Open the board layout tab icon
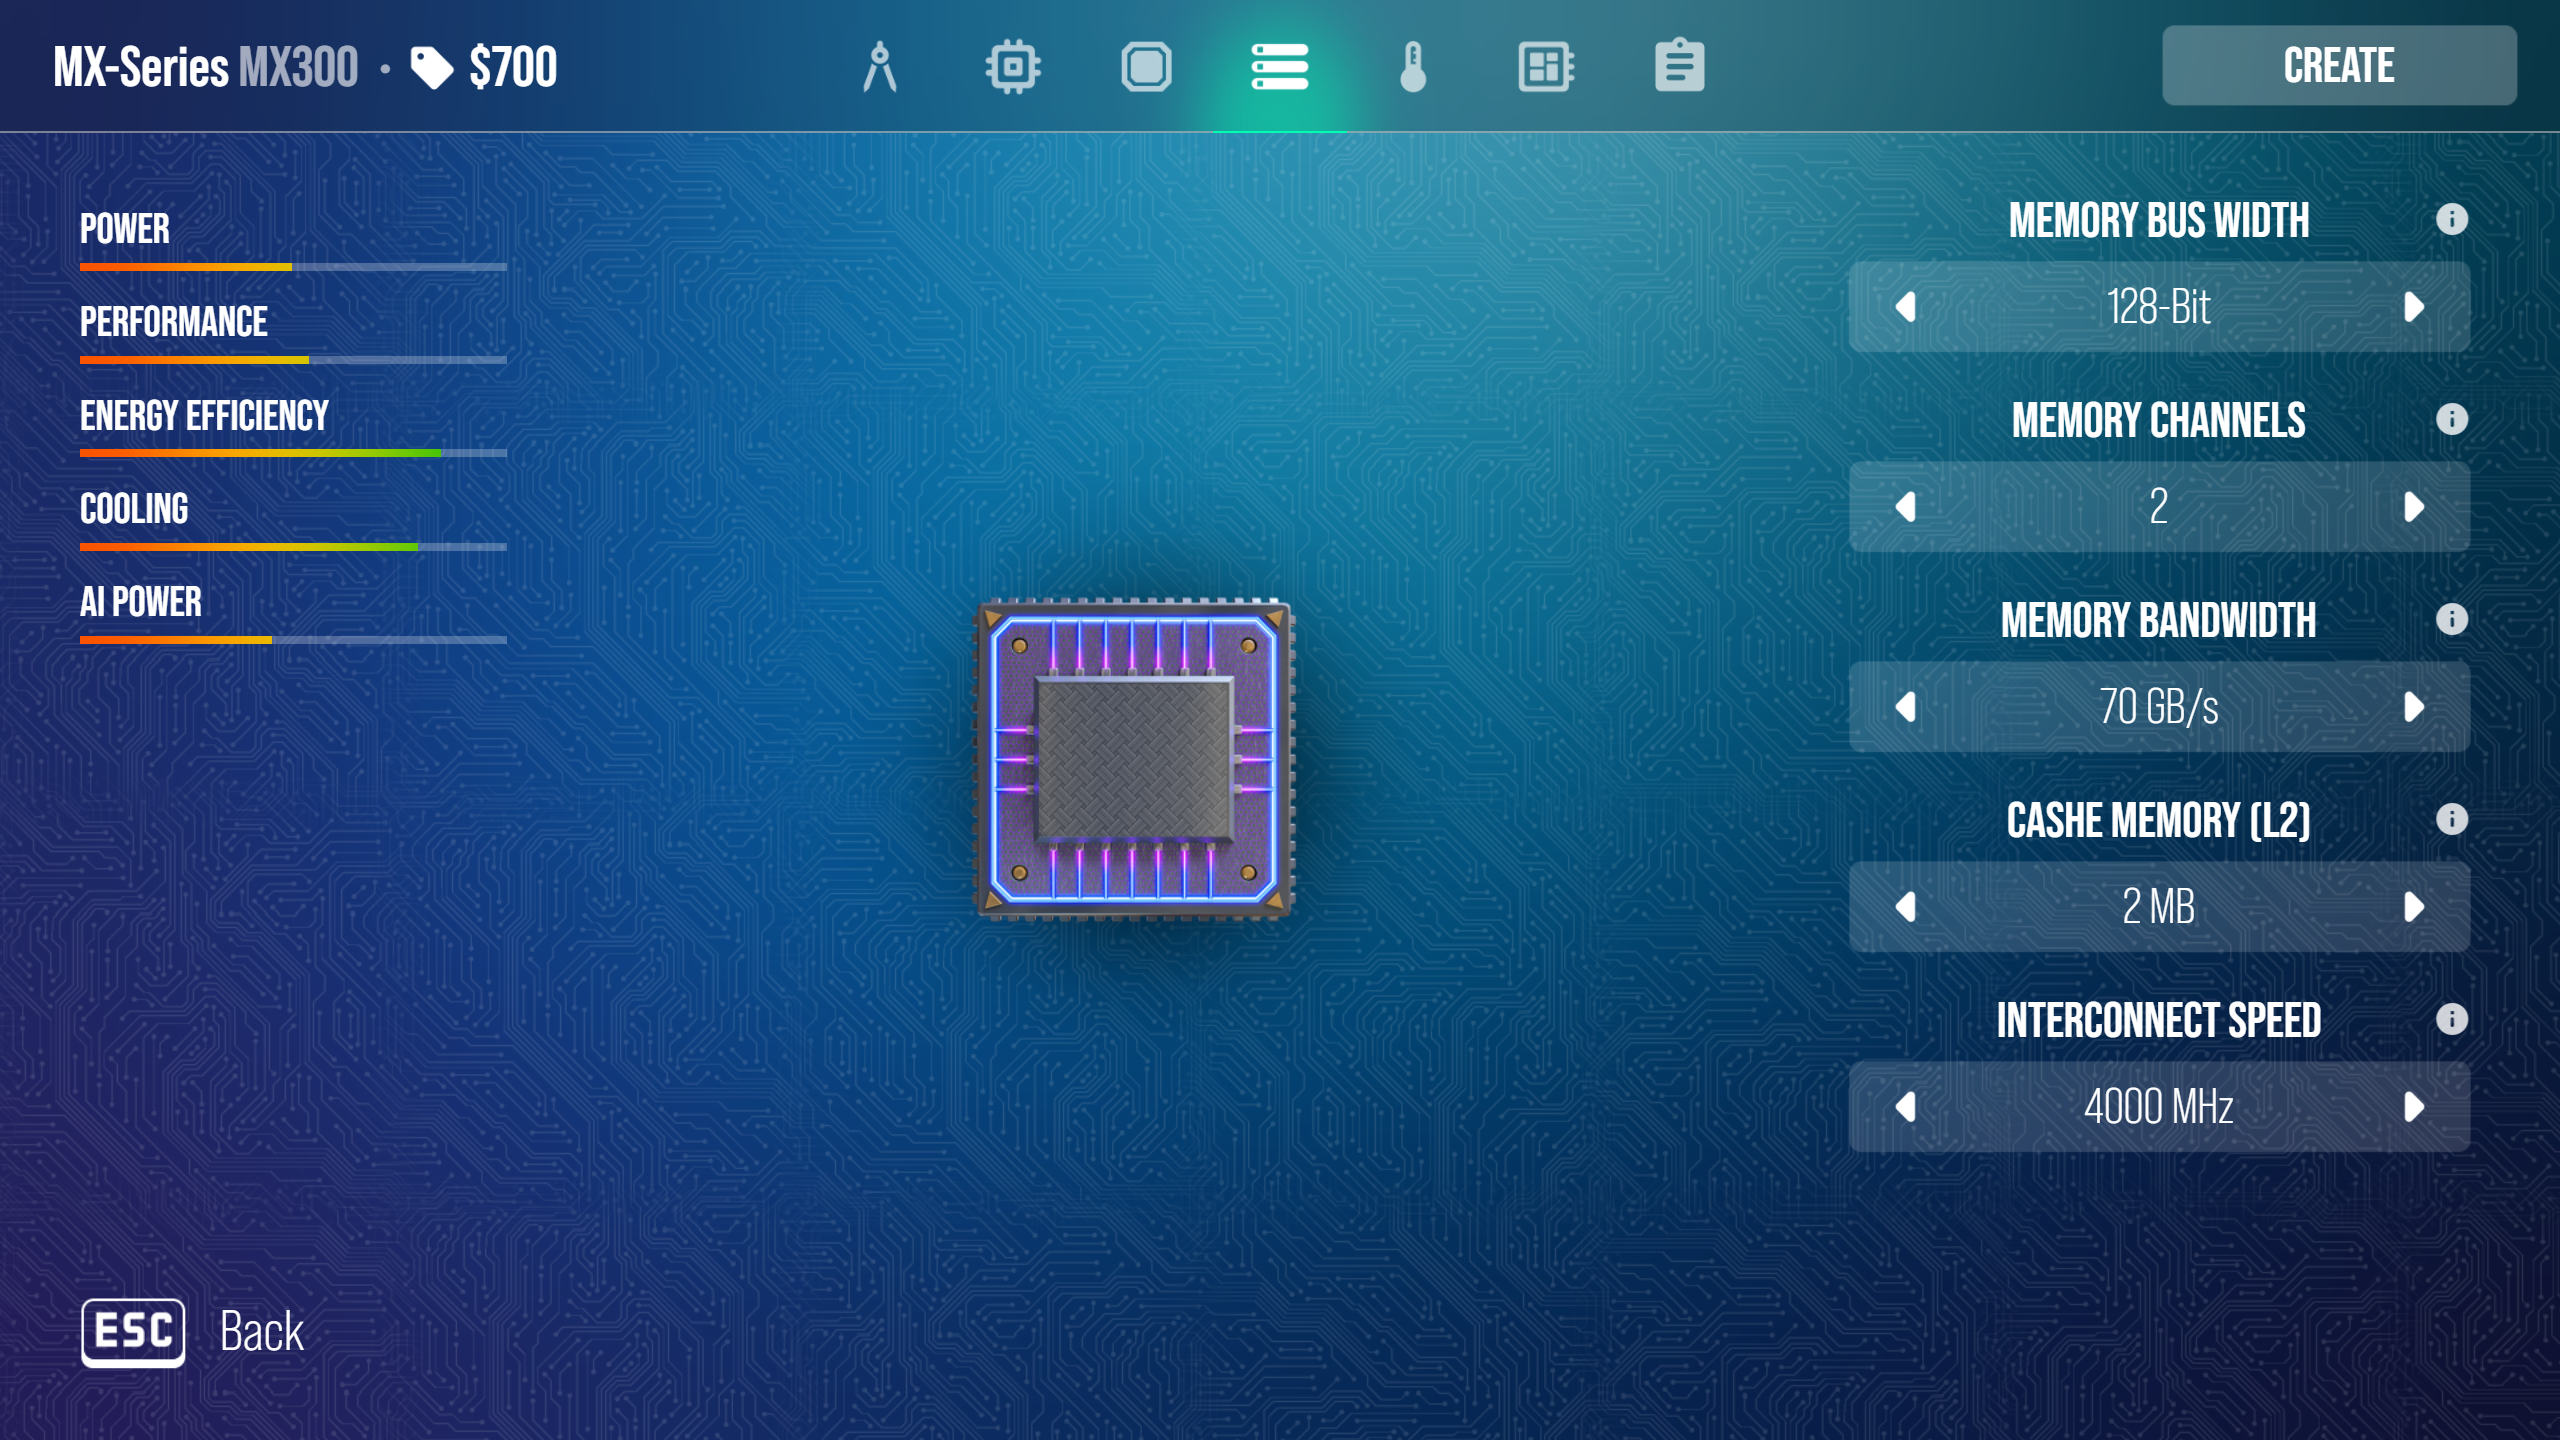Image resolution: width=2560 pixels, height=1440 pixels. (1546, 67)
